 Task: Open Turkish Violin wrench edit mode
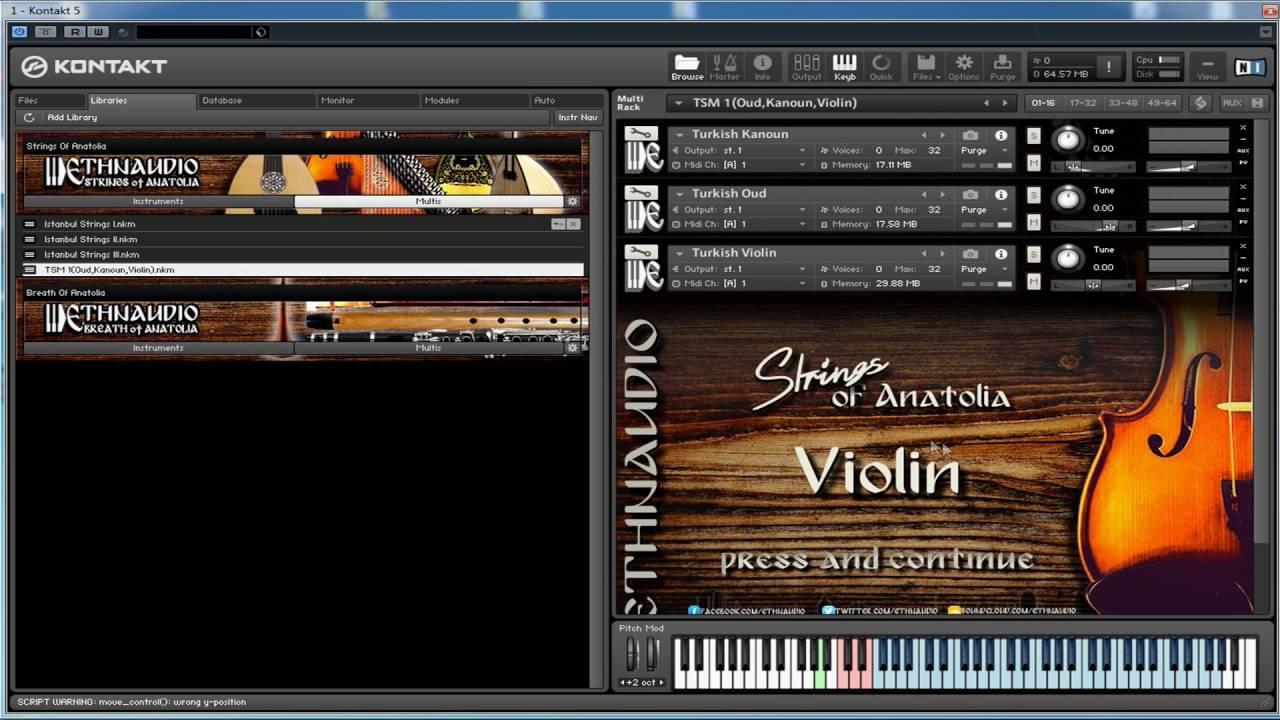(x=640, y=252)
